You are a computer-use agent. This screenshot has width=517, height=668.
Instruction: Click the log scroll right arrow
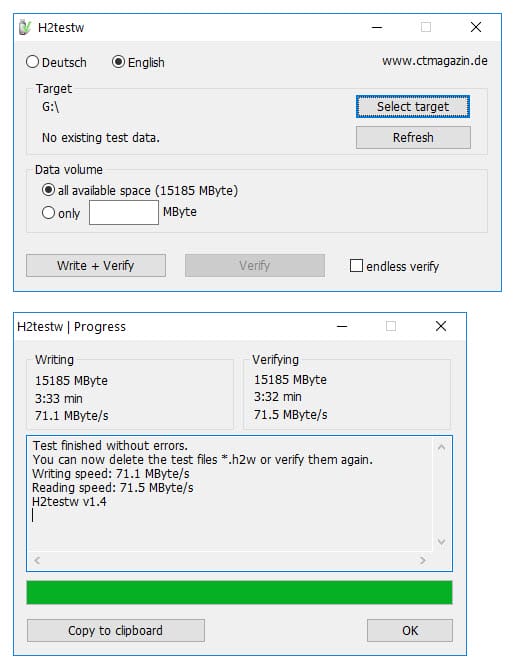pyautogui.click(x=422, y=560)
